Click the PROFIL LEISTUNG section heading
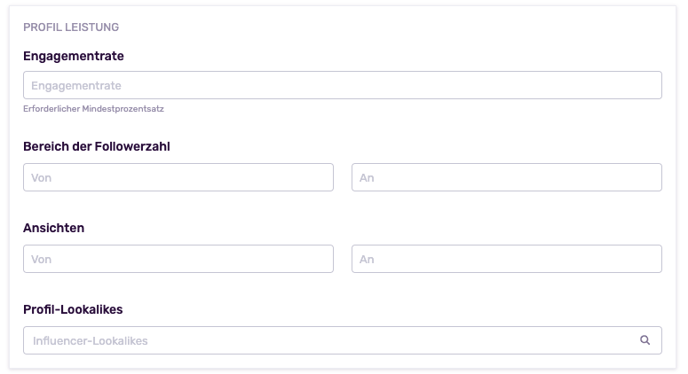688x374 pixels. (x=71, y=27)
